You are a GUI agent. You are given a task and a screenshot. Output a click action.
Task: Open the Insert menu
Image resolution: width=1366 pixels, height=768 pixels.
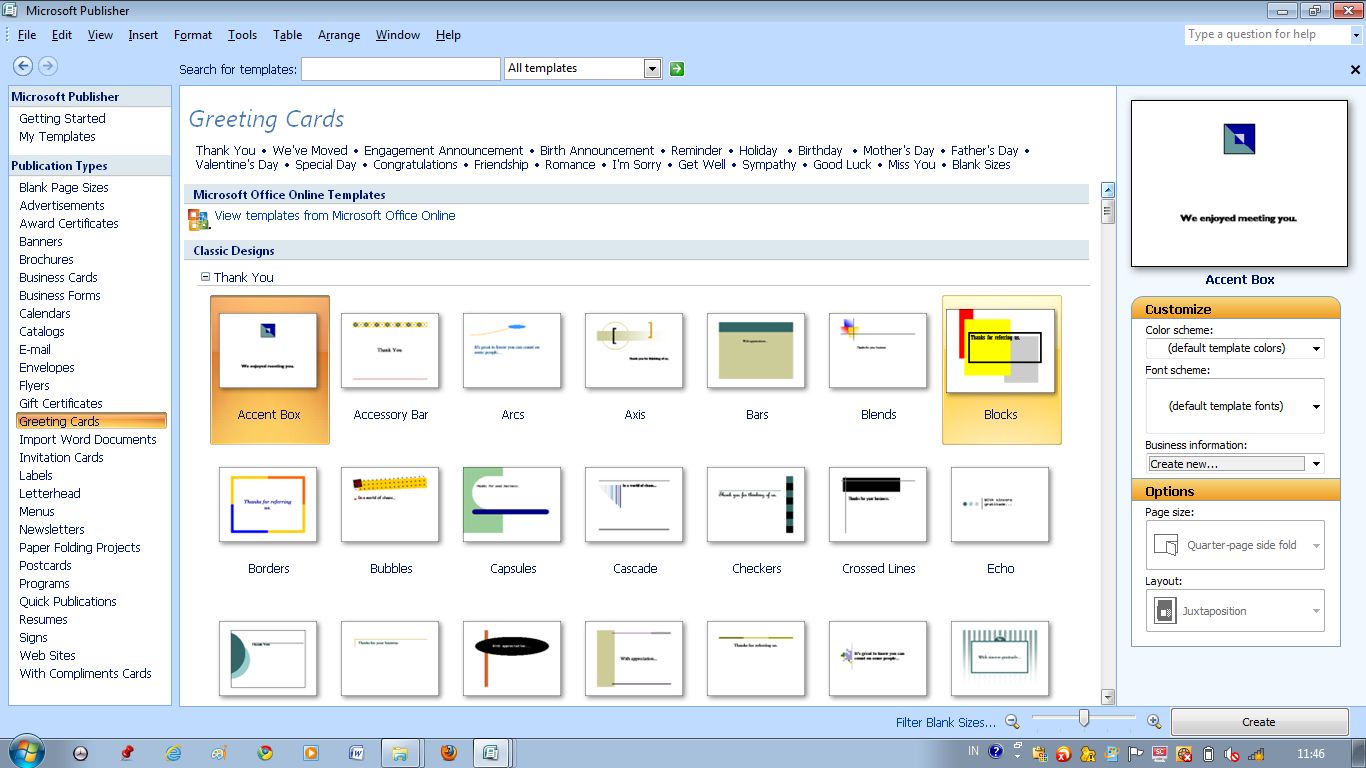coord(143,35)
